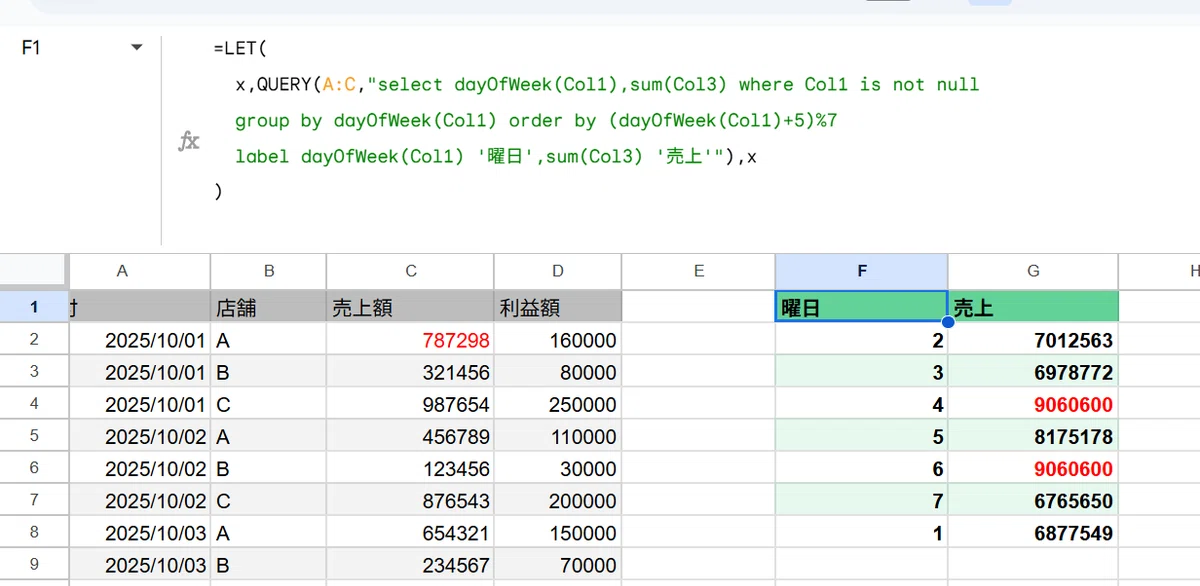Click the 売上額 header cell
Image resolution: width=1200 pixels, height=586 pixels.
click(410, 307)
